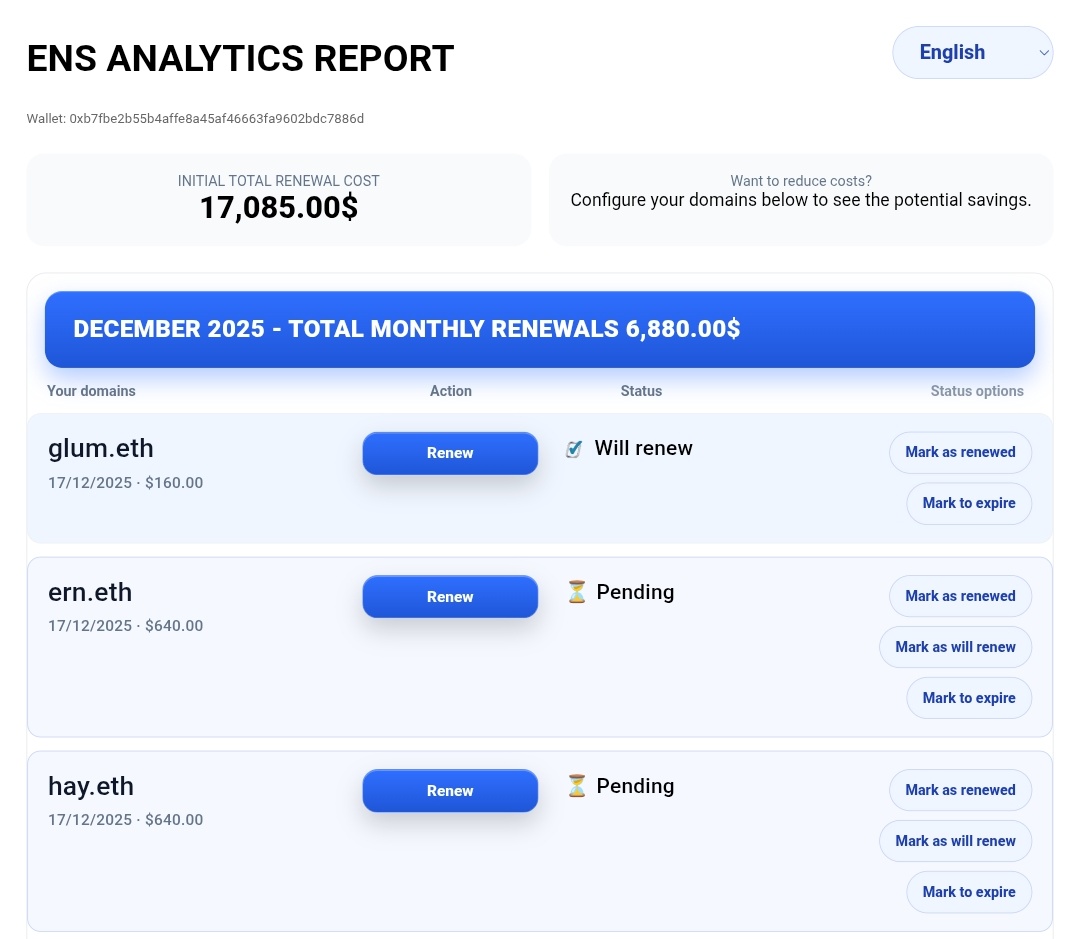Click Pending status text for hay.eth
Screen dimensions: 1080x939
pos(635,787)
